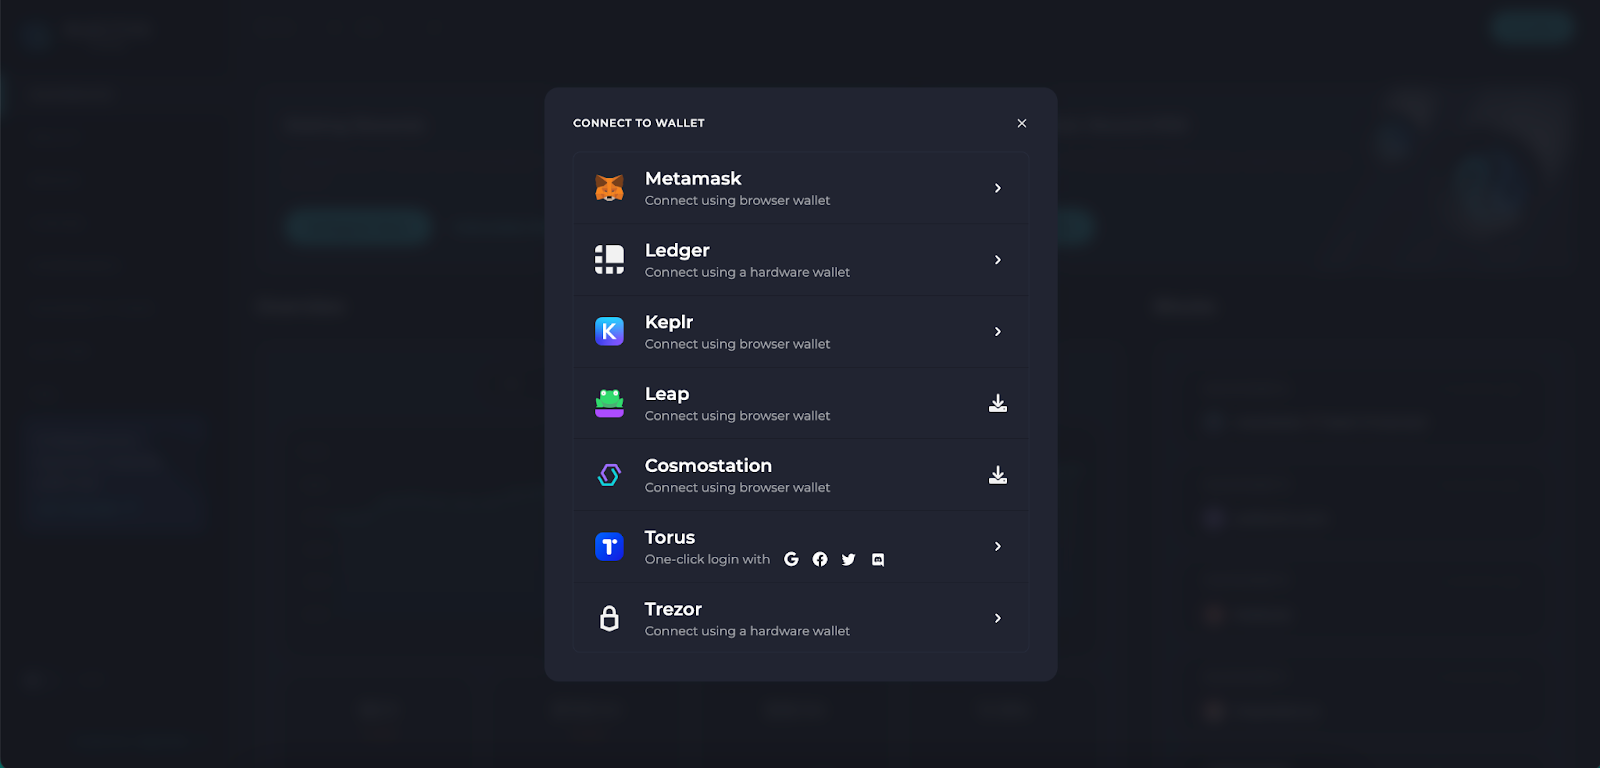Click the Ledger logo icon
This screenshot has height=768, width=1600.
609,260
